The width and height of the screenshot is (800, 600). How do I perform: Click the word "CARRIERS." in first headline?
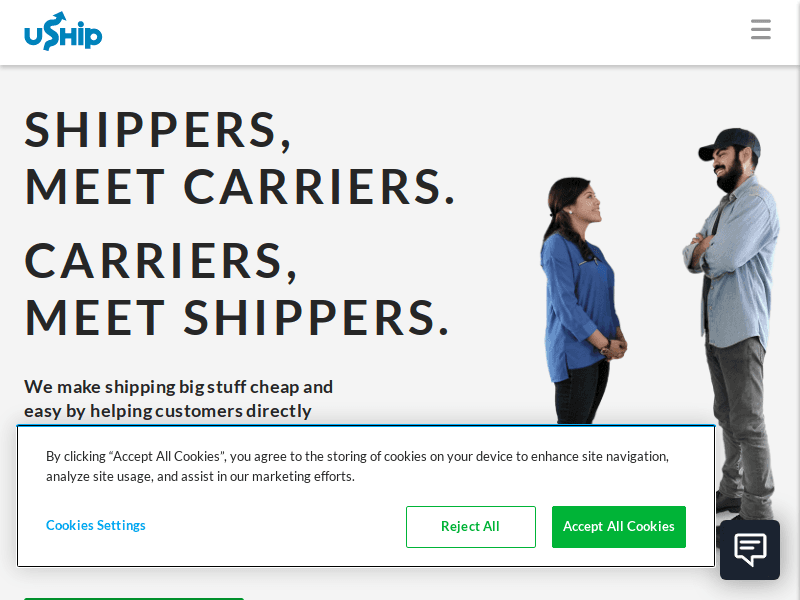319,187
